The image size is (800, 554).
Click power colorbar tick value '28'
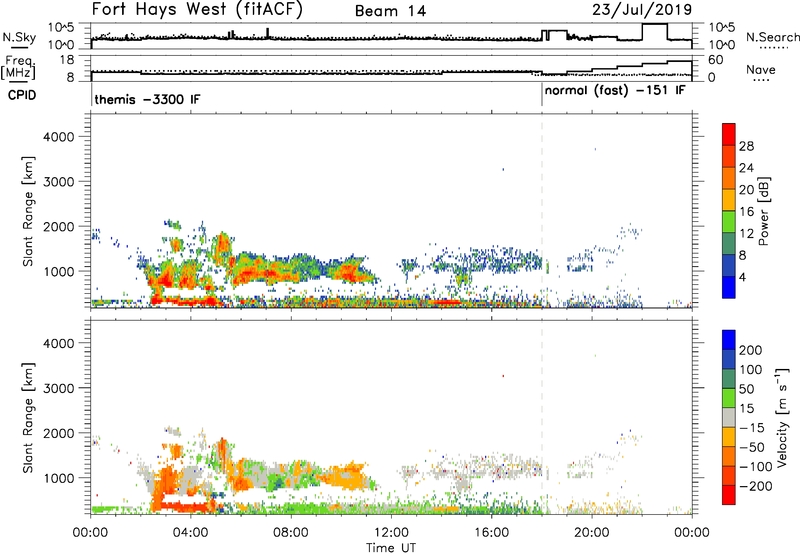(746, 146)
